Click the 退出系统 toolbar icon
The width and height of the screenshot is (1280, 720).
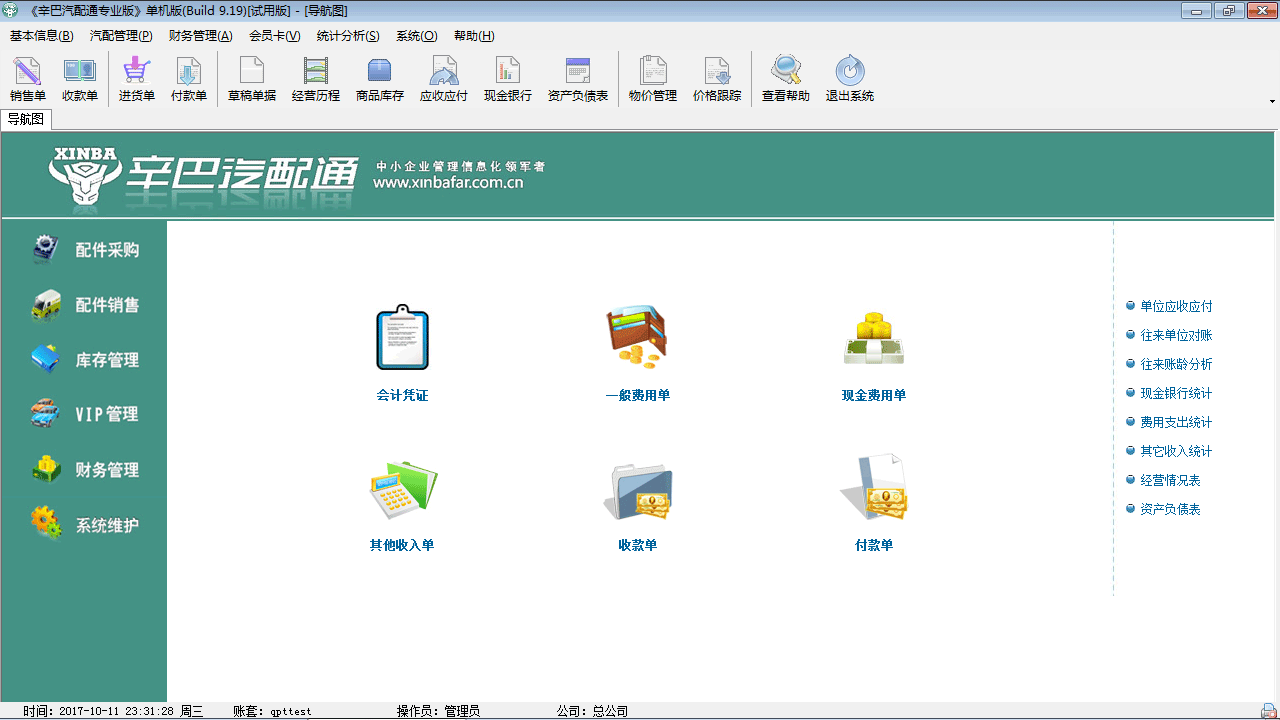[x=850, y=79]
